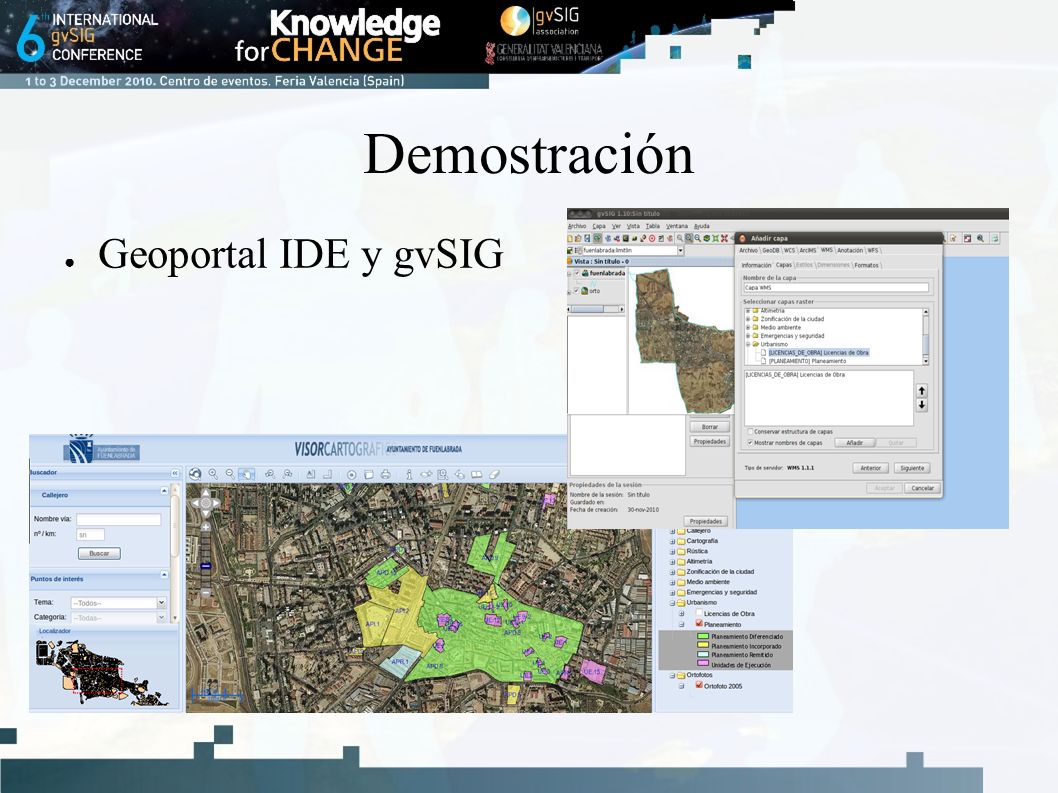Collapse the Buscador panel with the double-arrow icon
The width and height of the screenshot is (1058, 793).
point(175,473)
